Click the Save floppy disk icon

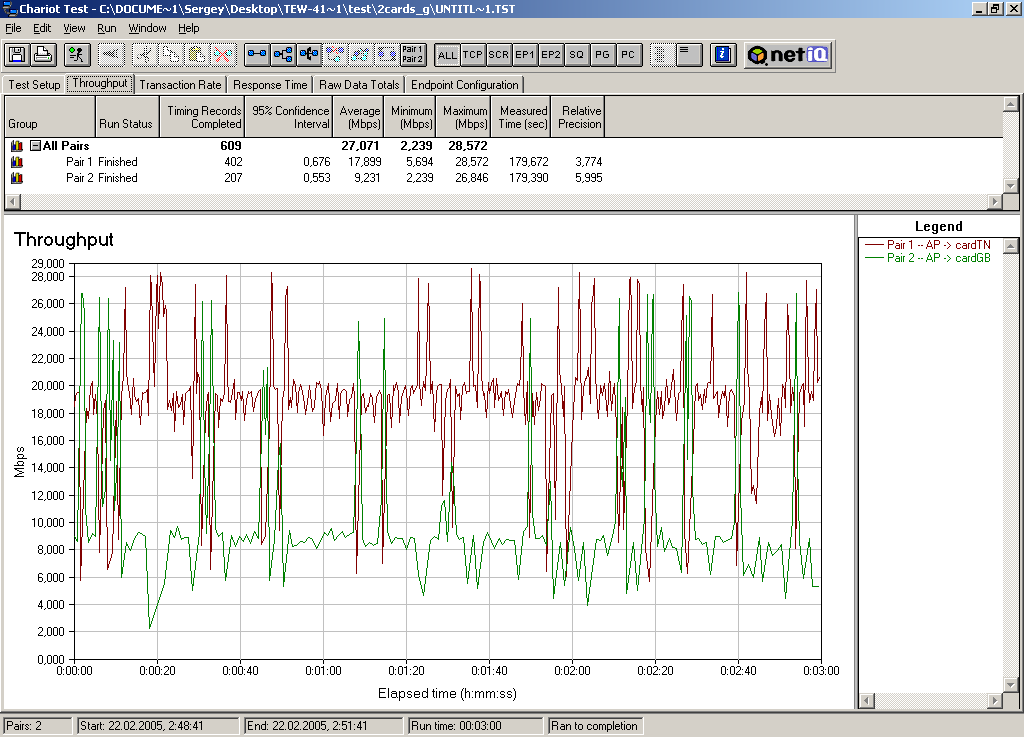[x=17, y=54]
